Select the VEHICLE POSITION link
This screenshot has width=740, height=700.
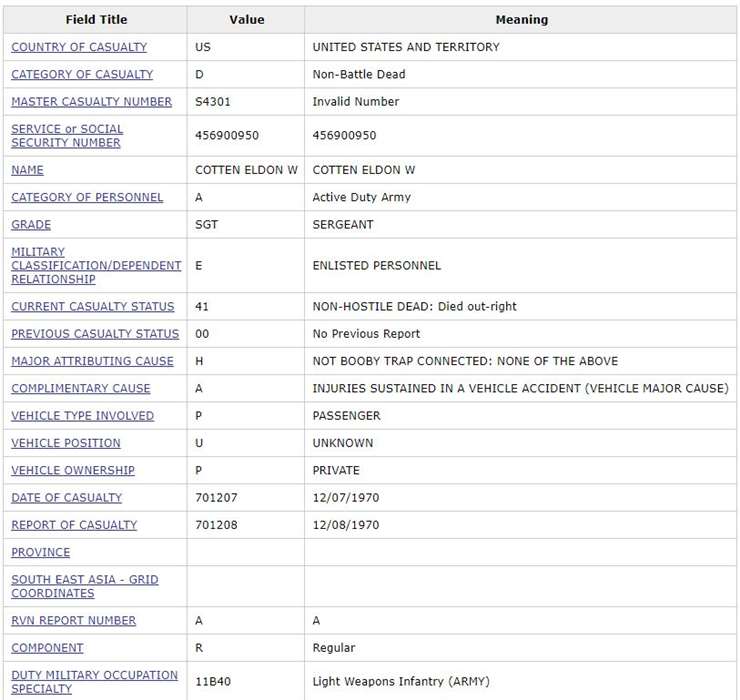click(66, 443)
